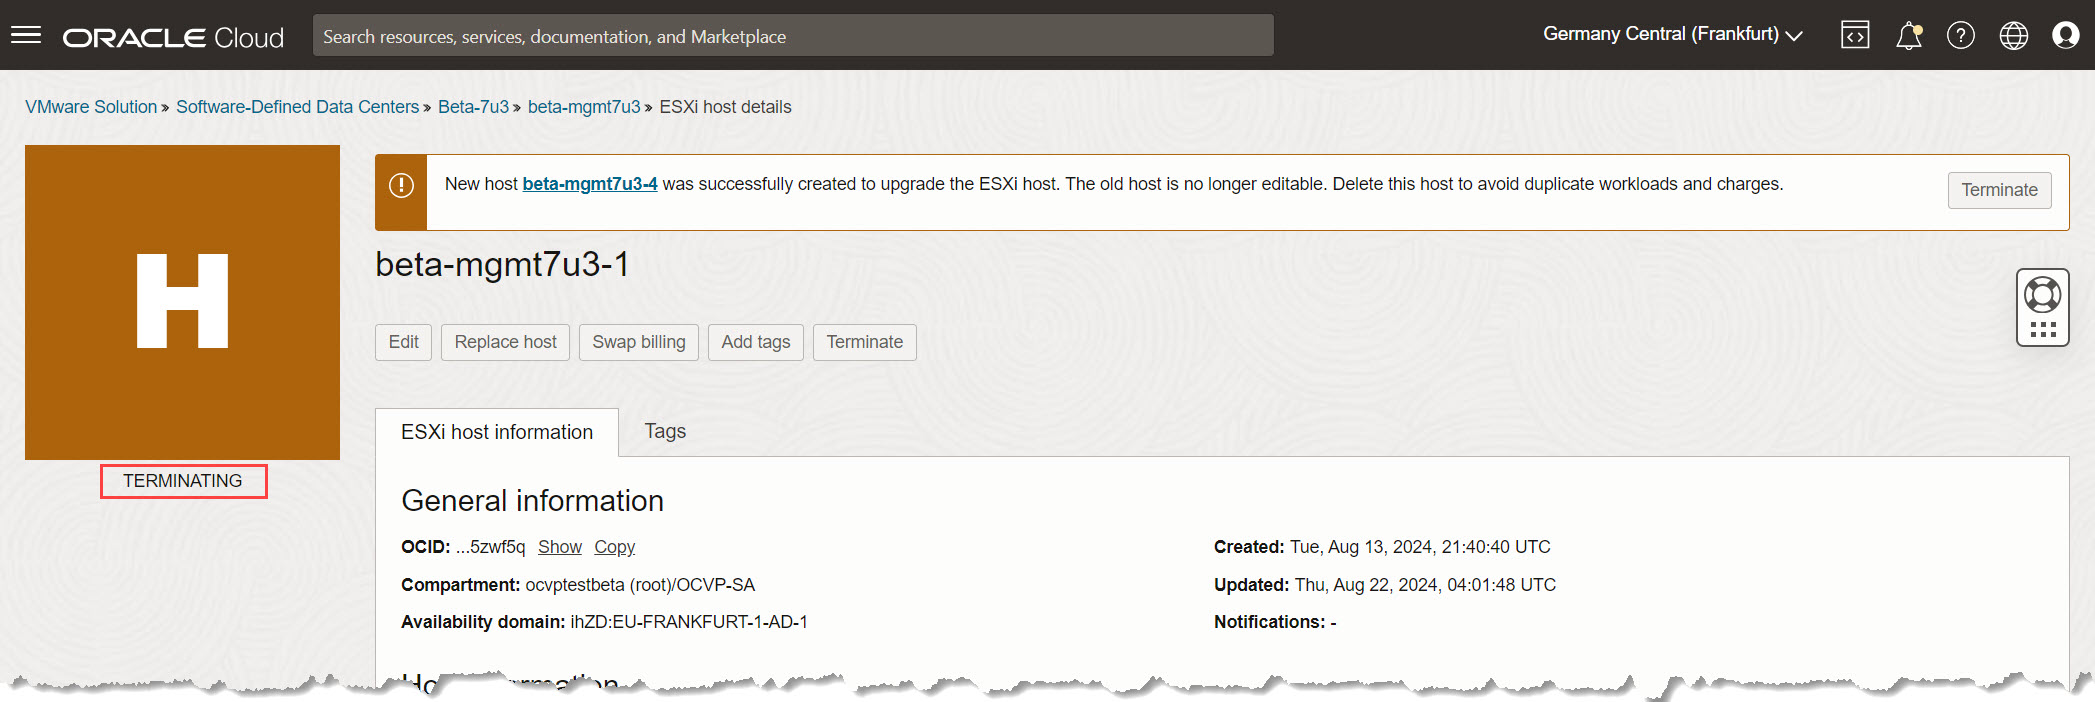
Task: Select the ESXi host information tab
Action: click(x=497, y=432)
